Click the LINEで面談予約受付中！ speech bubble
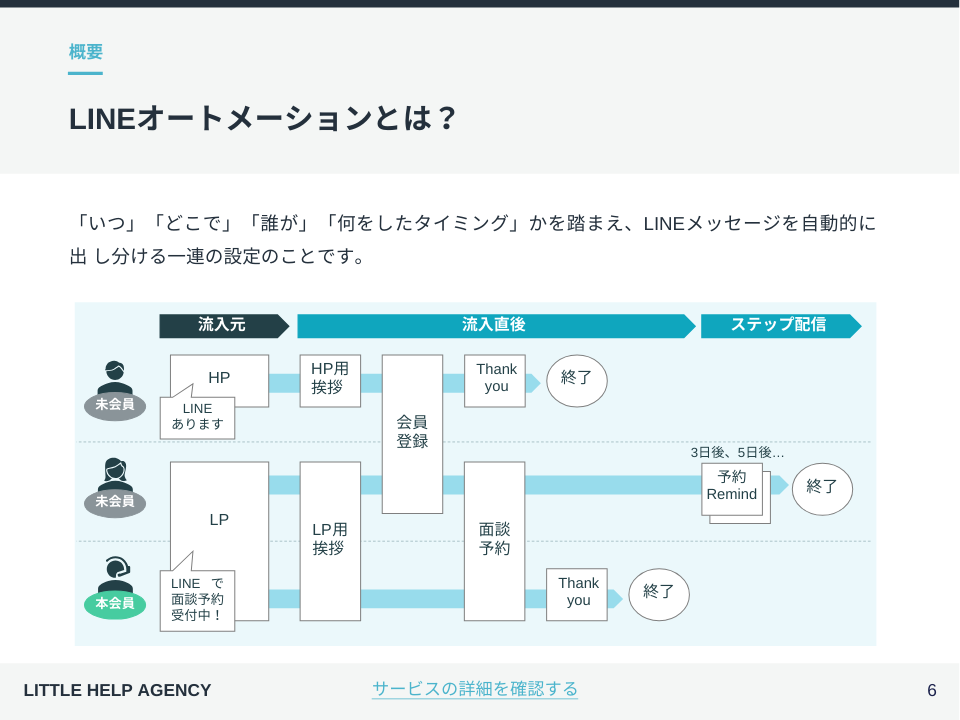Viewport: 960px width, 720px height. pos(197,600)
